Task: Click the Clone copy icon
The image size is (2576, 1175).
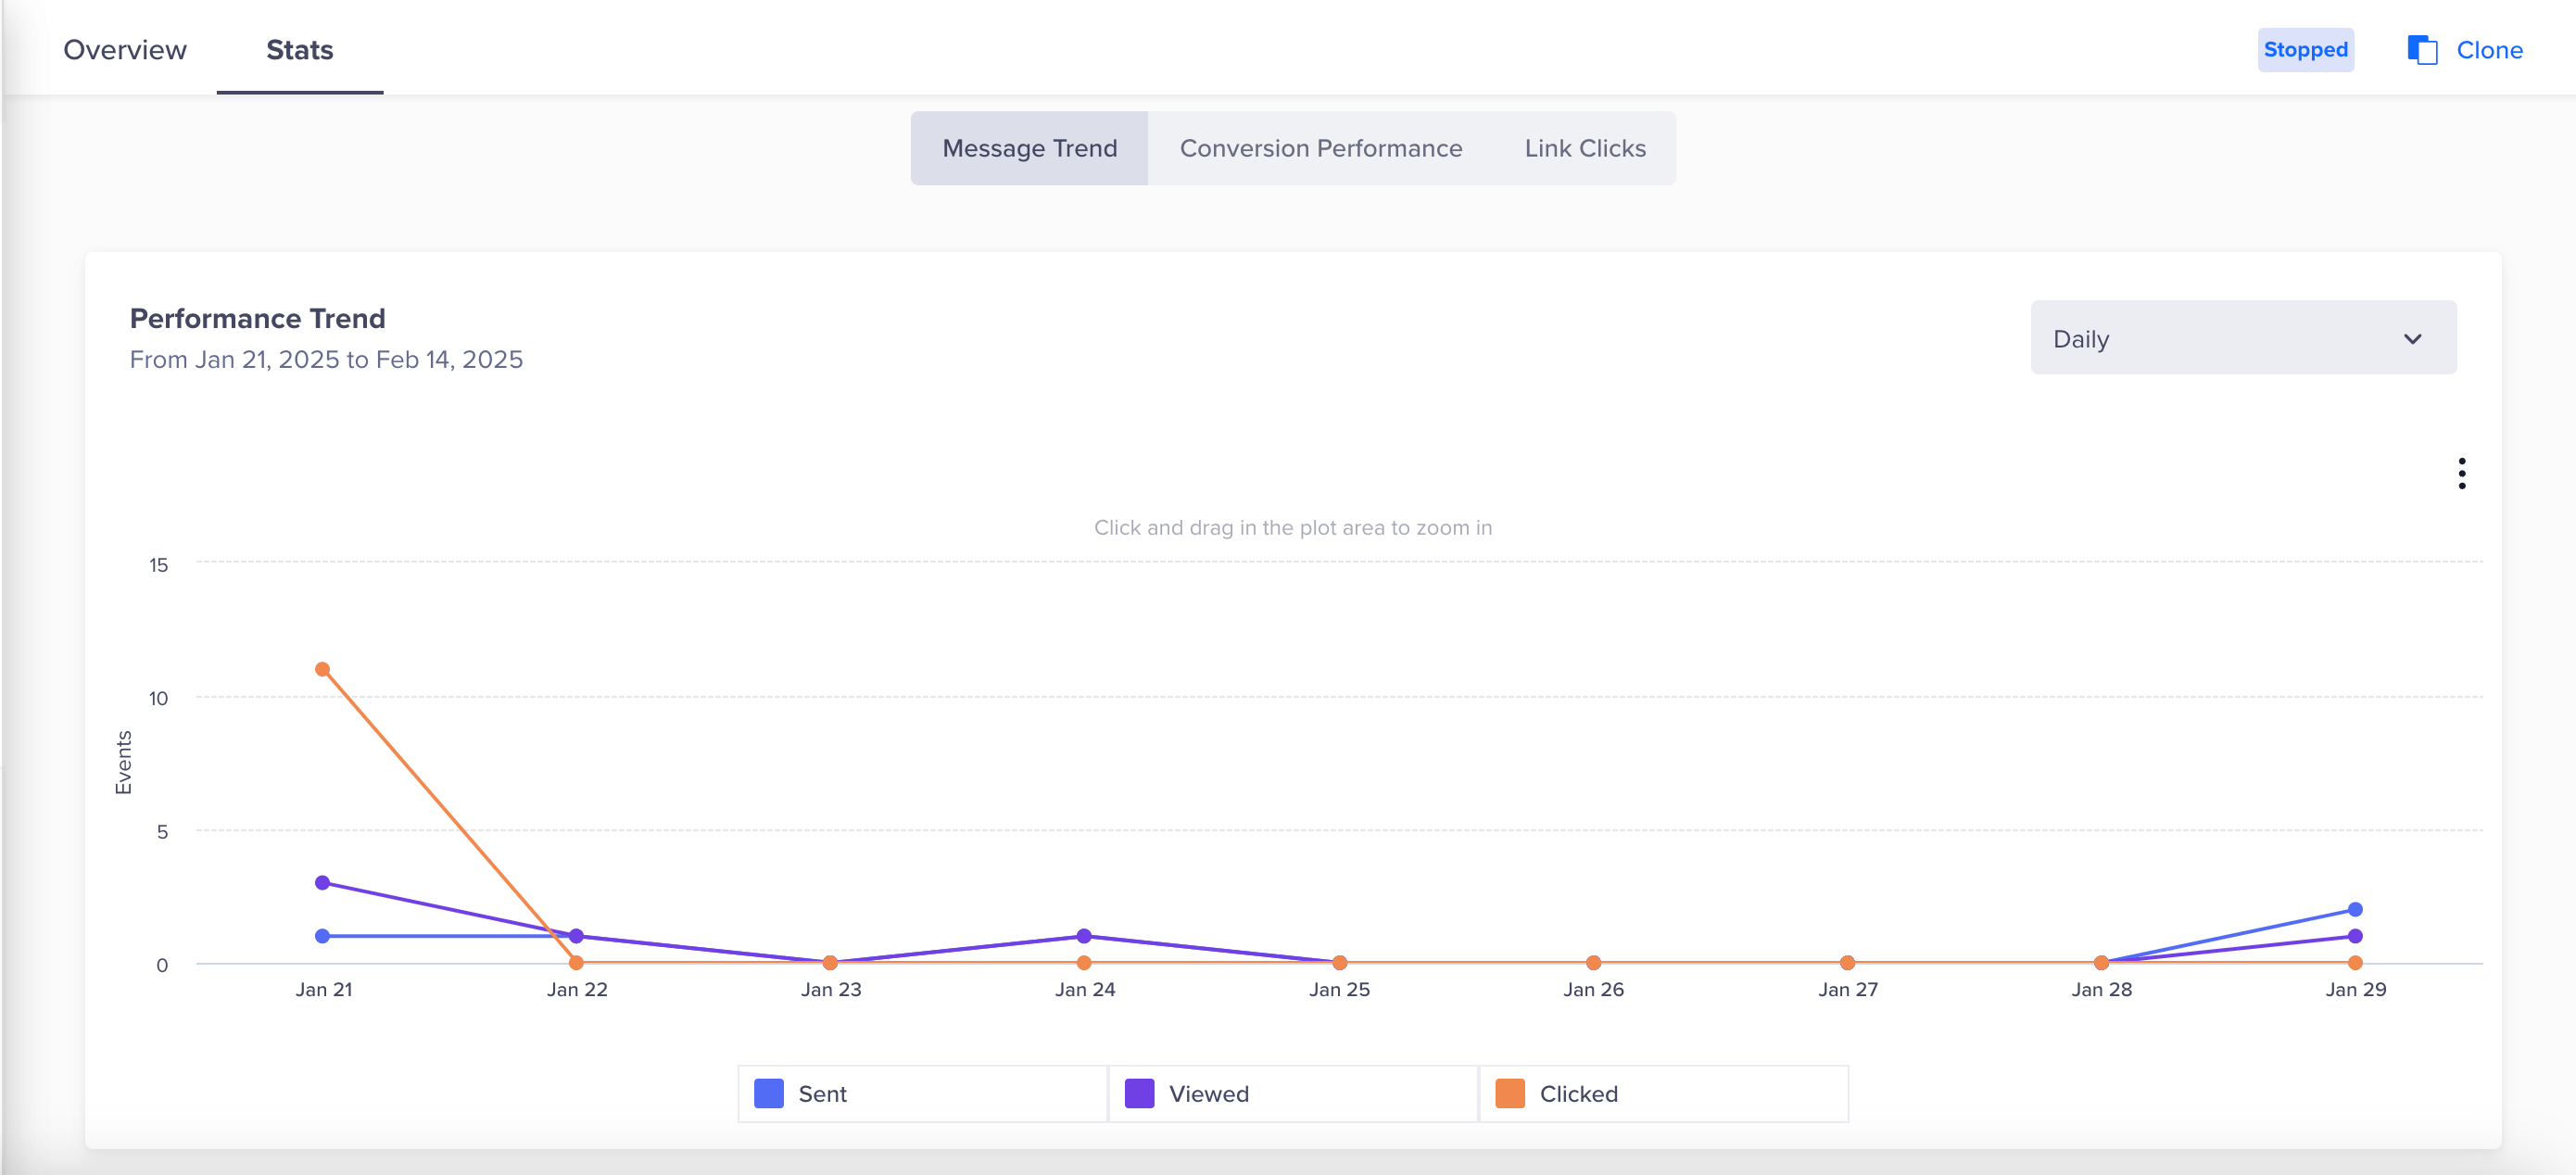Action: (x=2421, y=50)
